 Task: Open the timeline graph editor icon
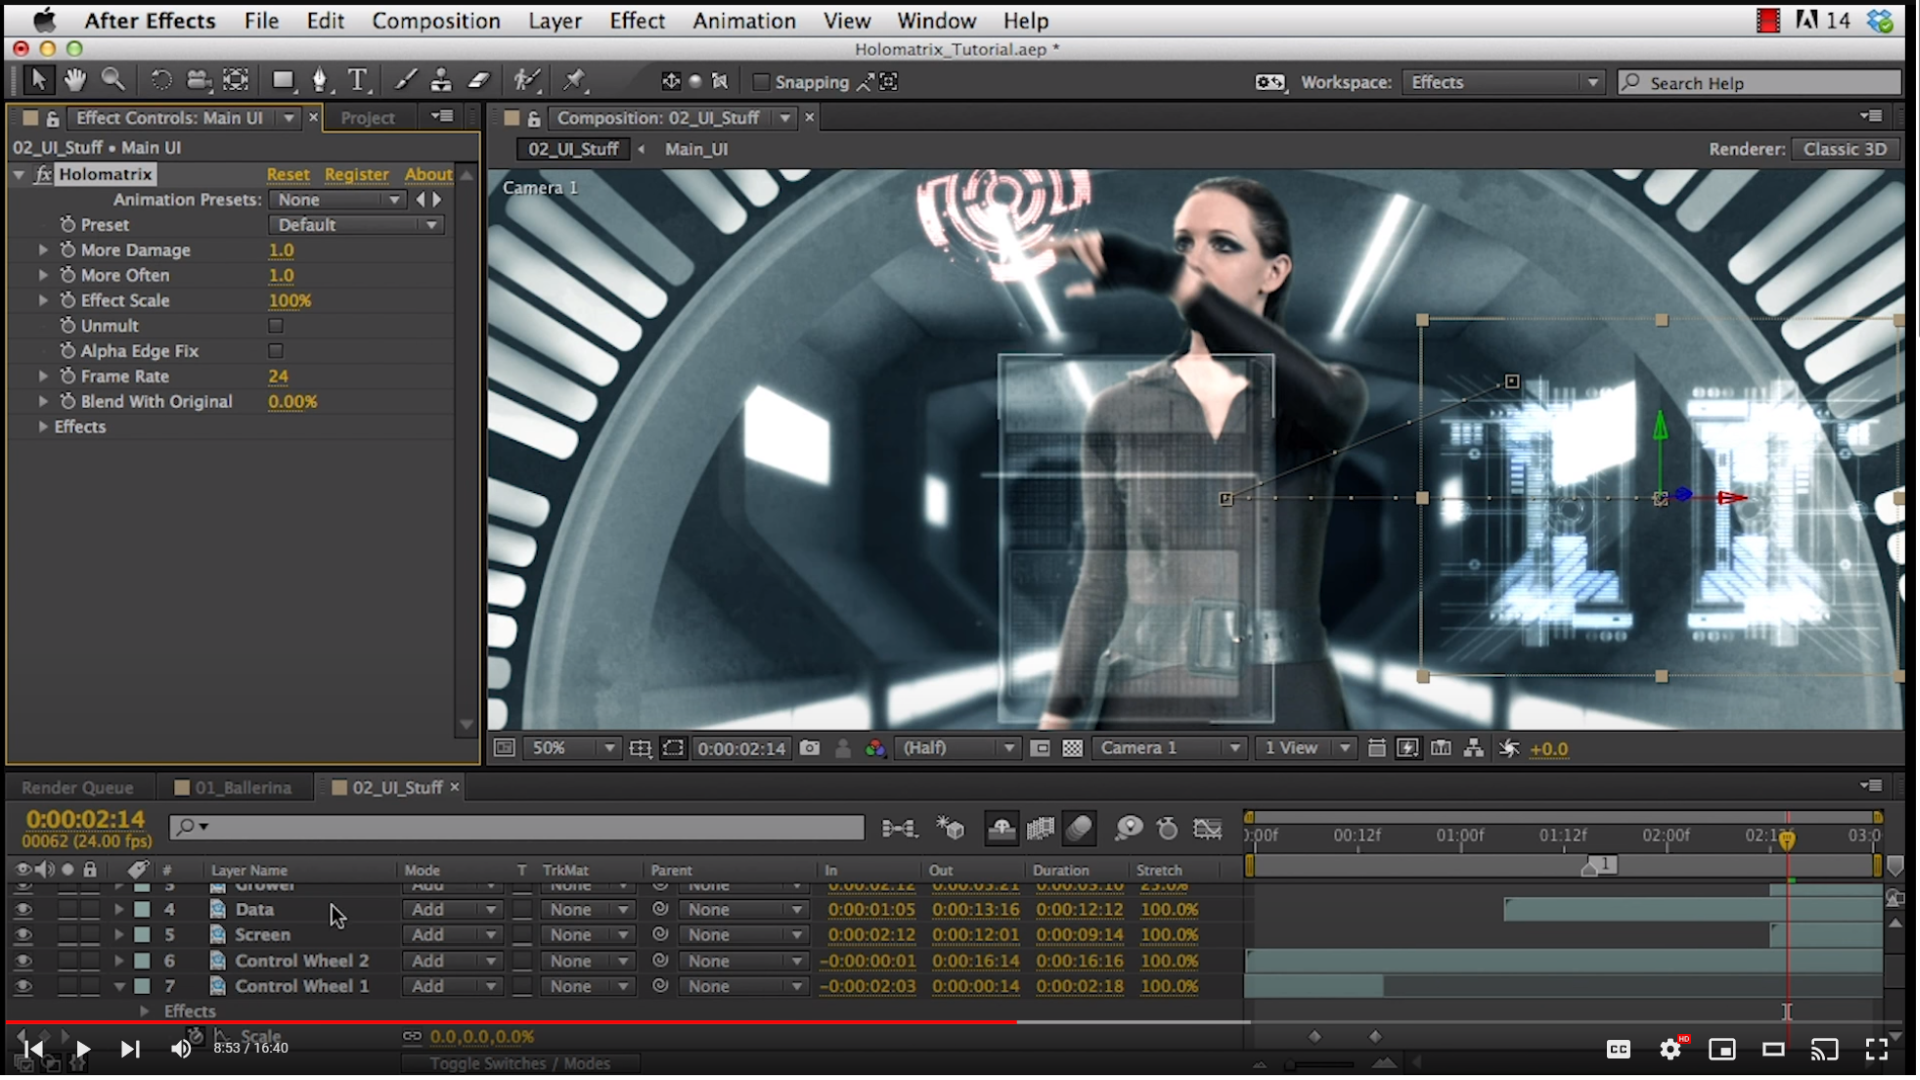coord(1208,828)
